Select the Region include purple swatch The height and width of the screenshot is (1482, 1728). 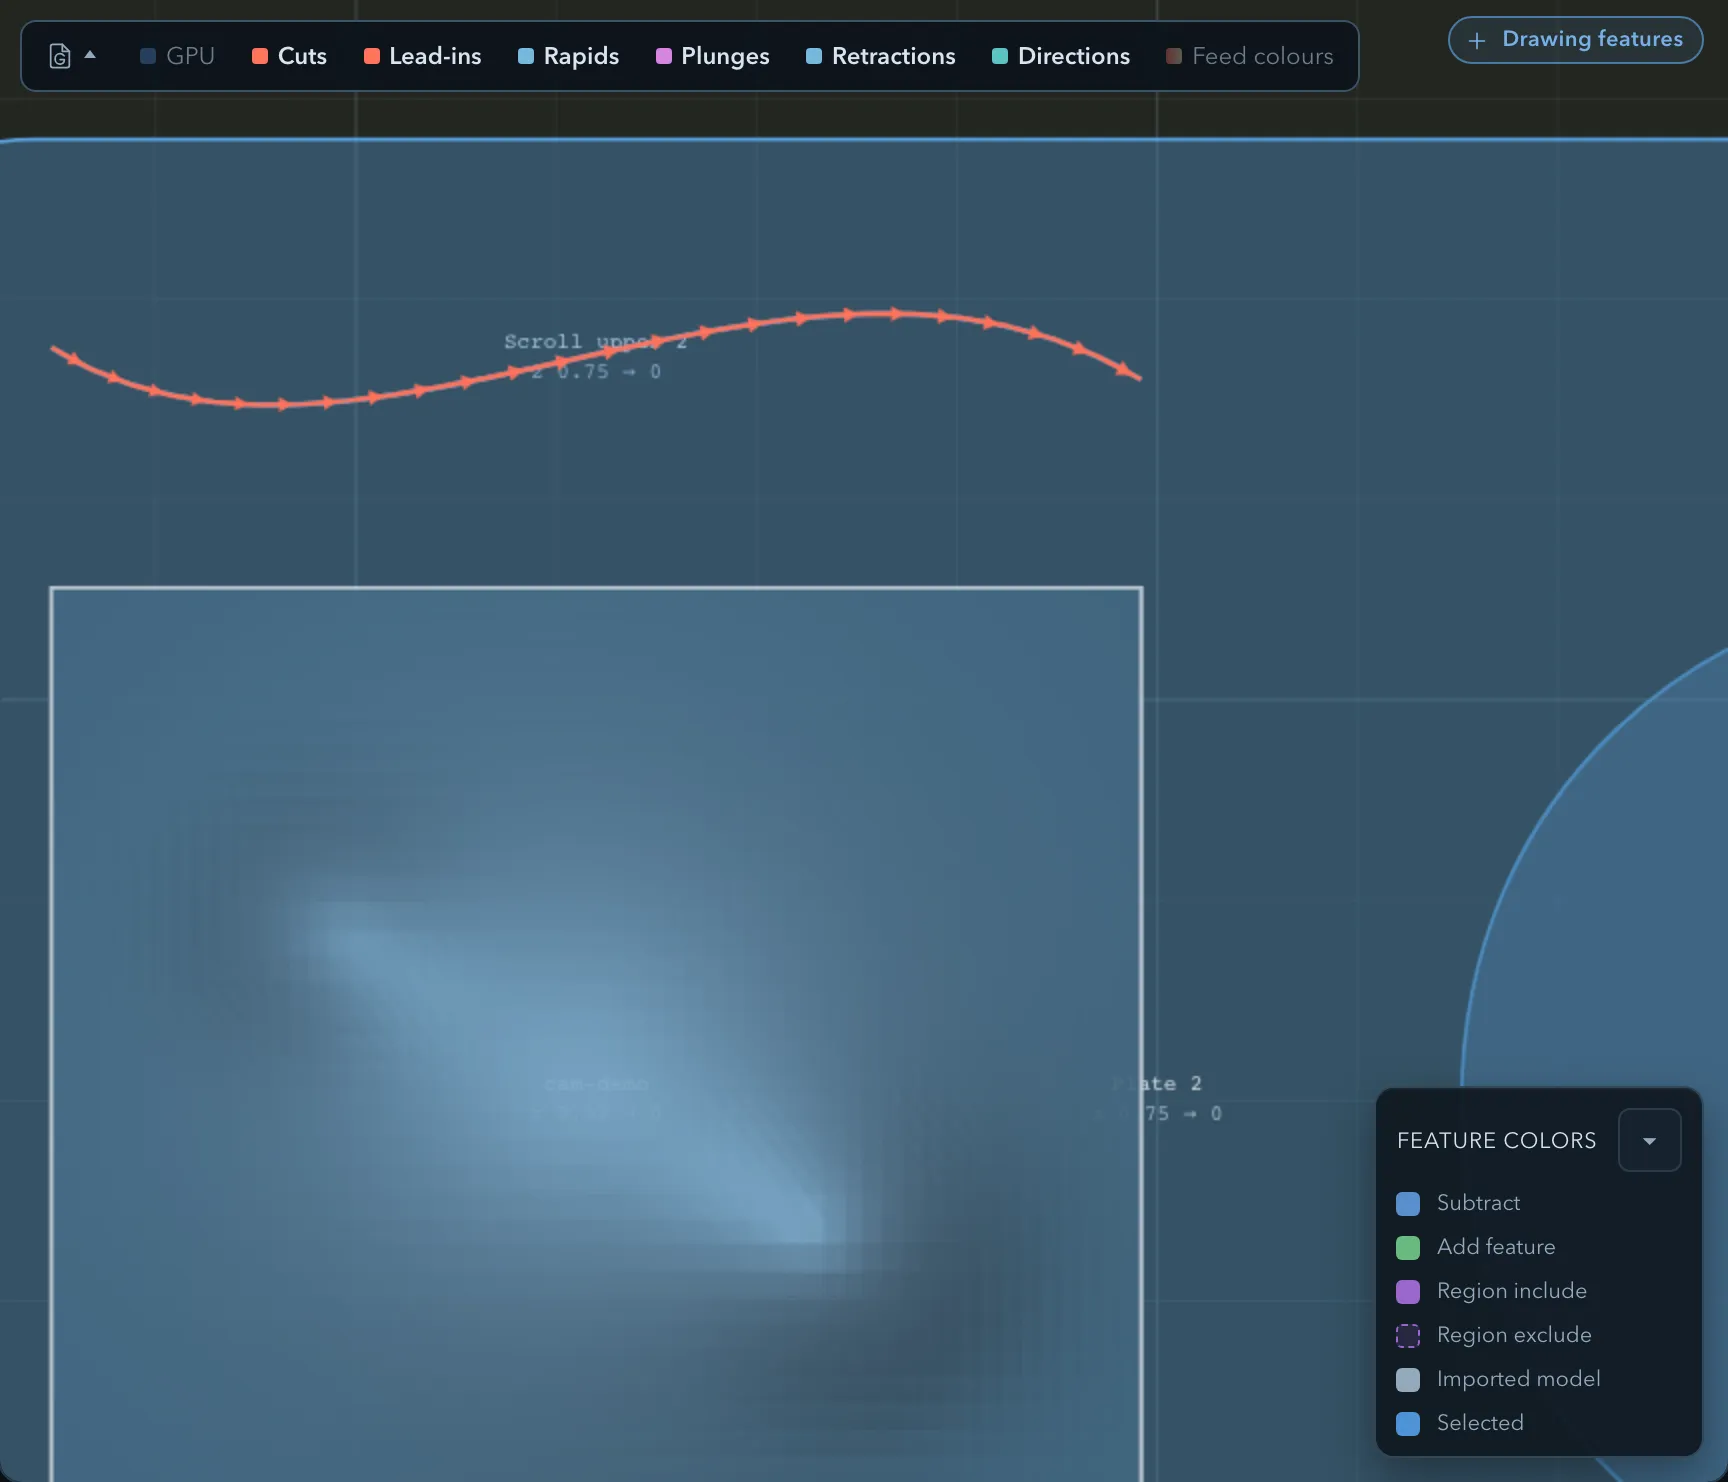tap(1408, 1292)
